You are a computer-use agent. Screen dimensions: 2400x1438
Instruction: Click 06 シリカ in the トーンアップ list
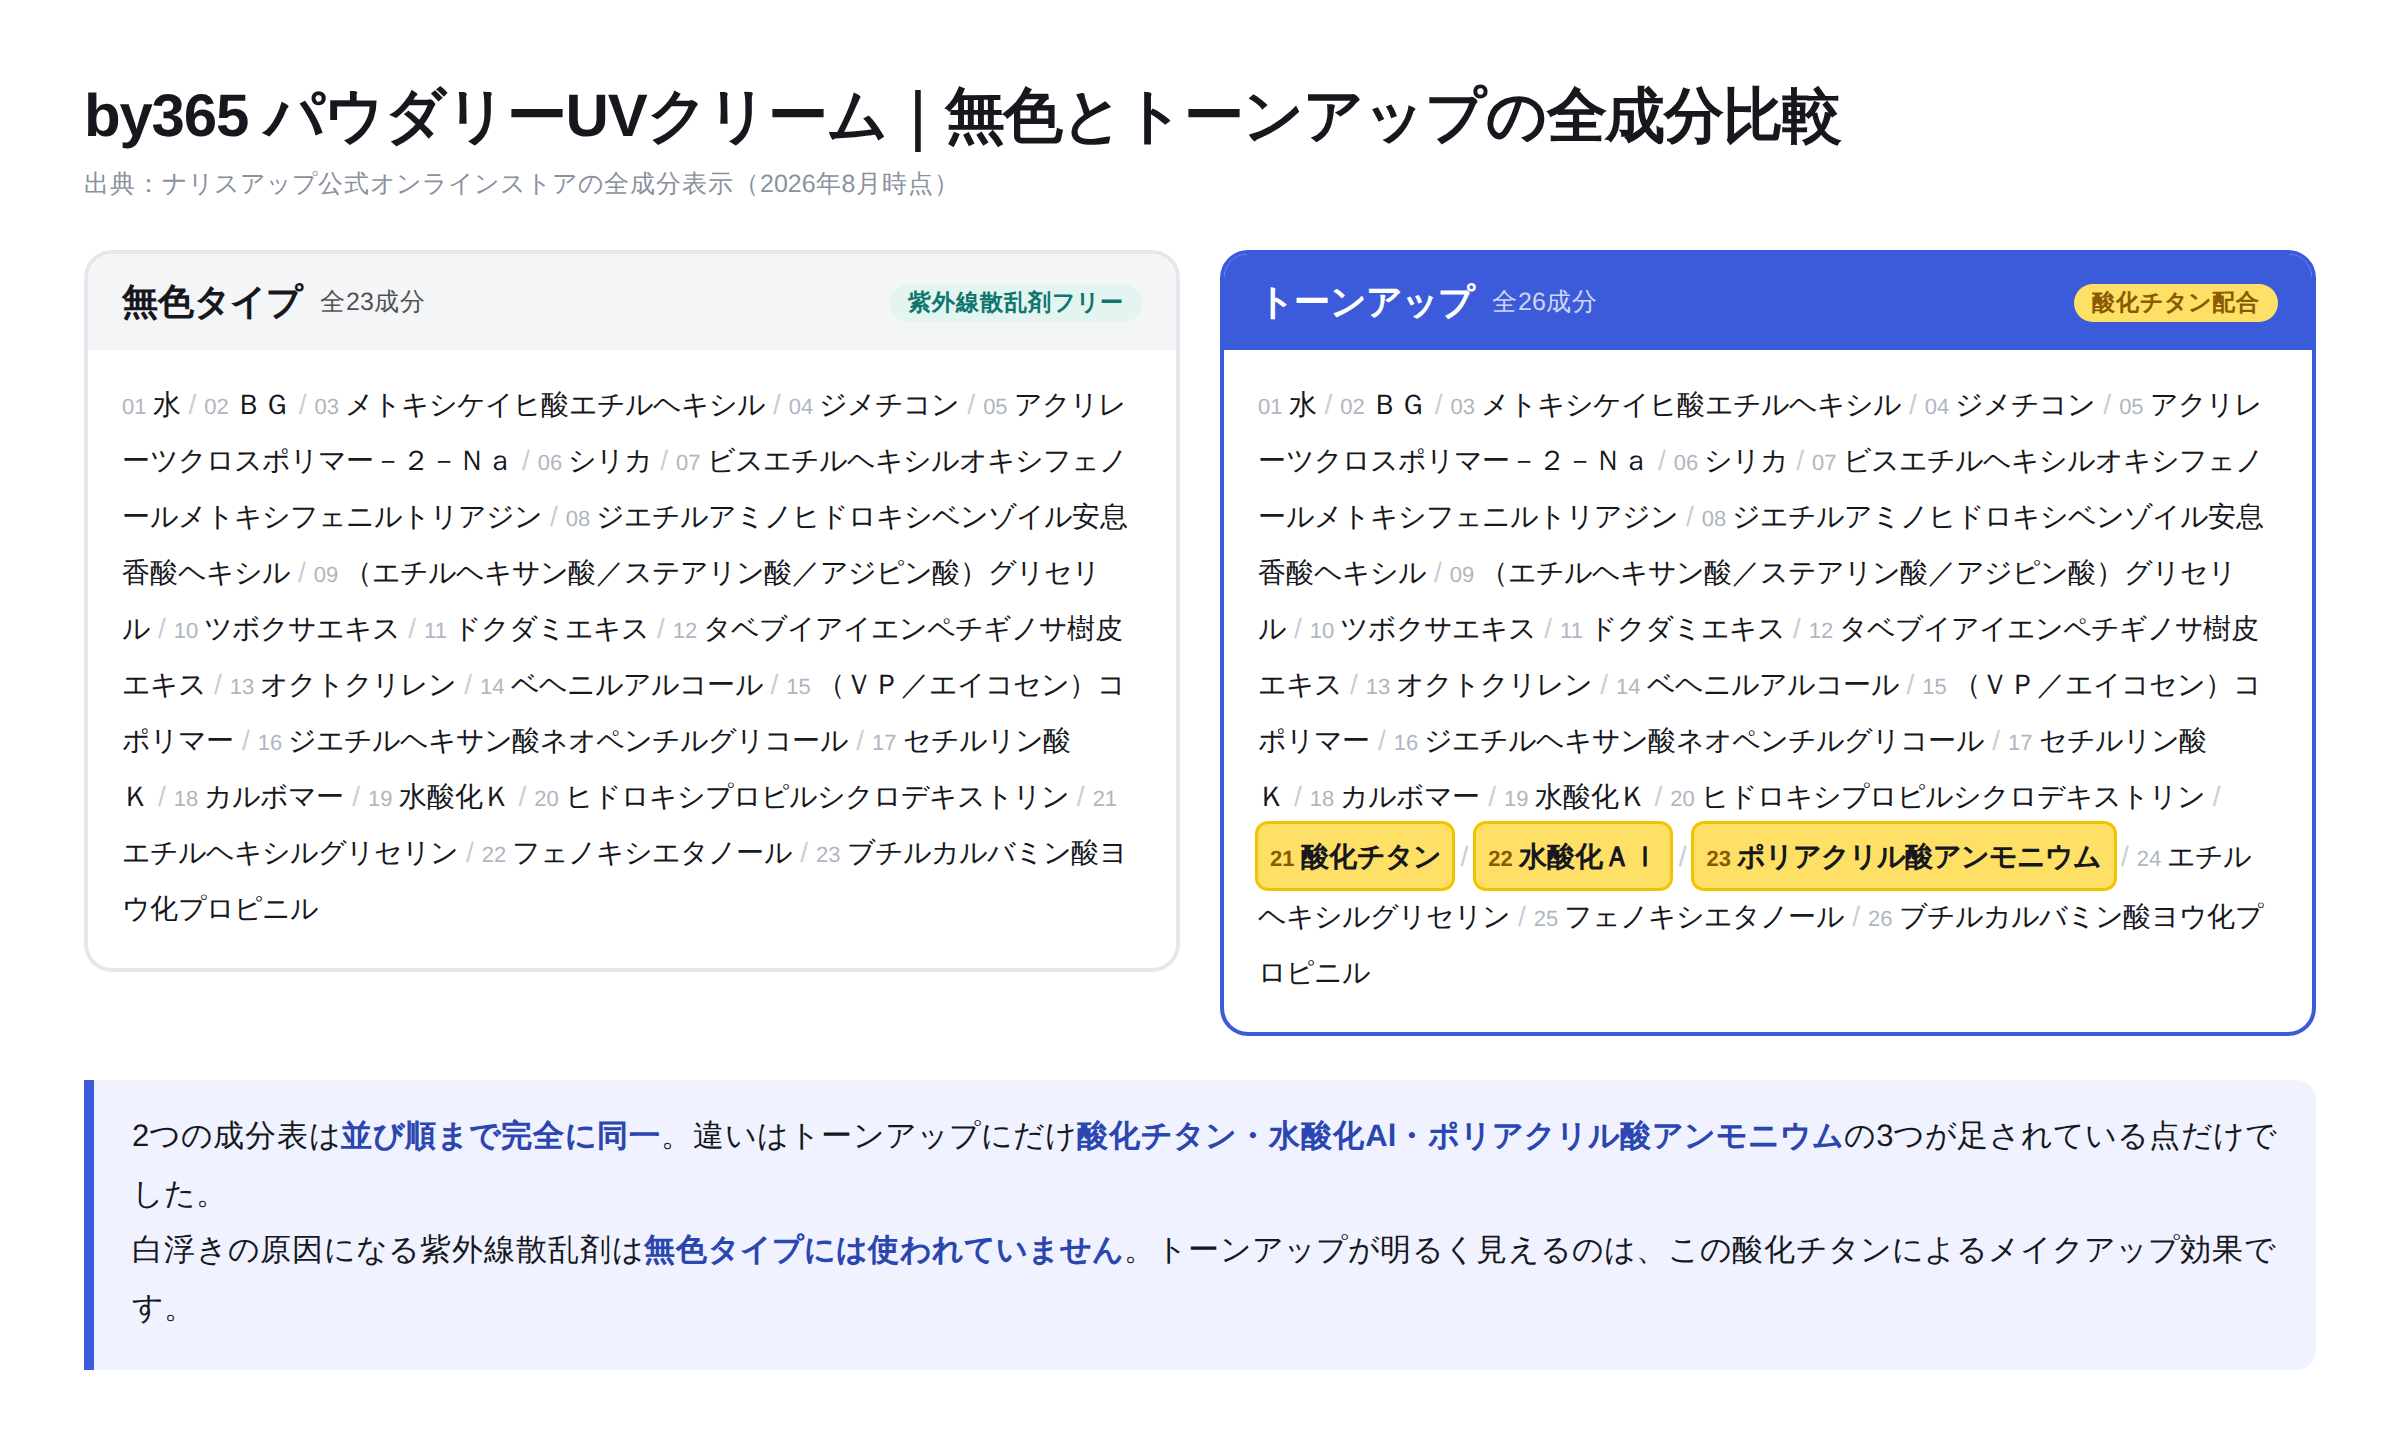tap(1731, 461)
